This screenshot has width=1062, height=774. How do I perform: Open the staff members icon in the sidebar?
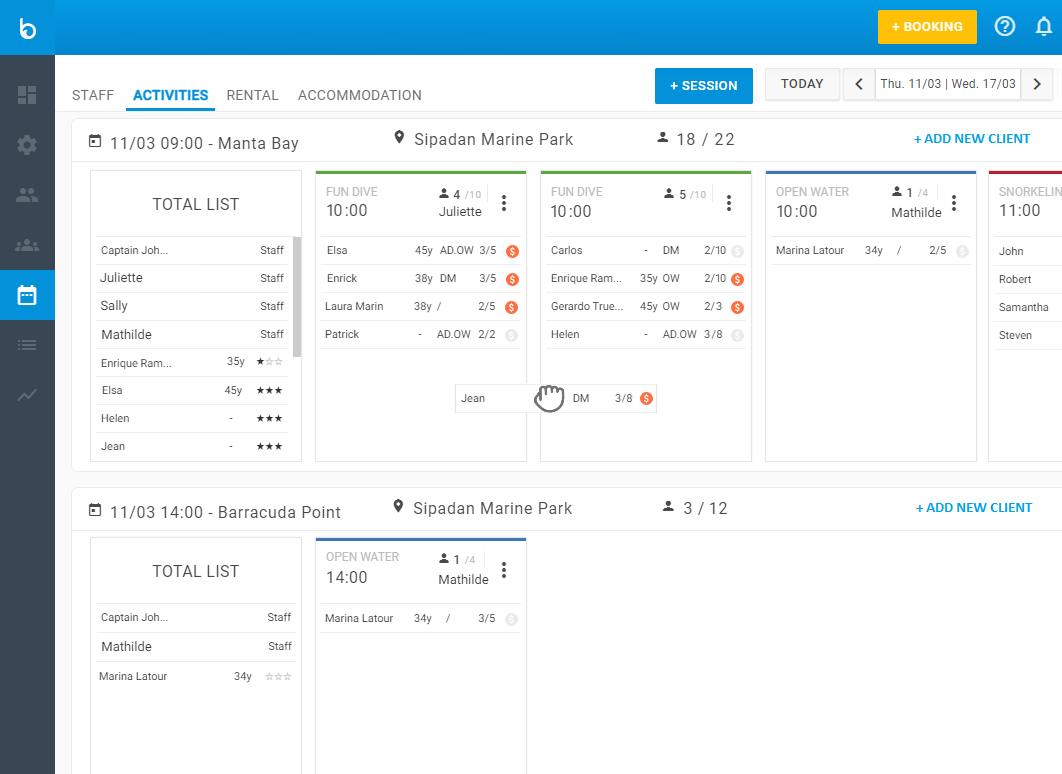click(27, 195)
